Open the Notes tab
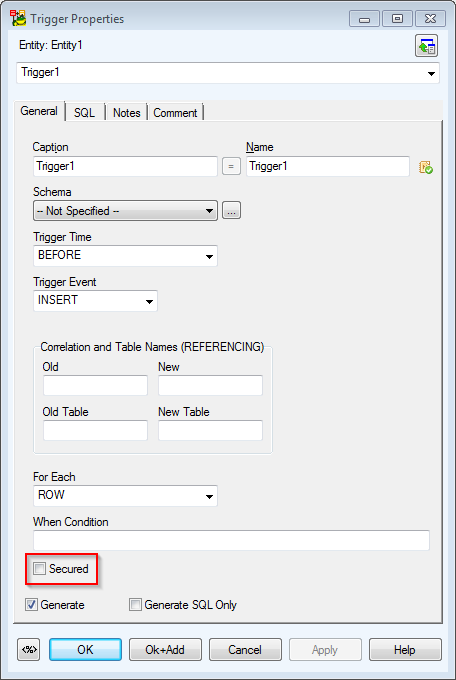Screen dimensions: 456x680 point(127,113)
